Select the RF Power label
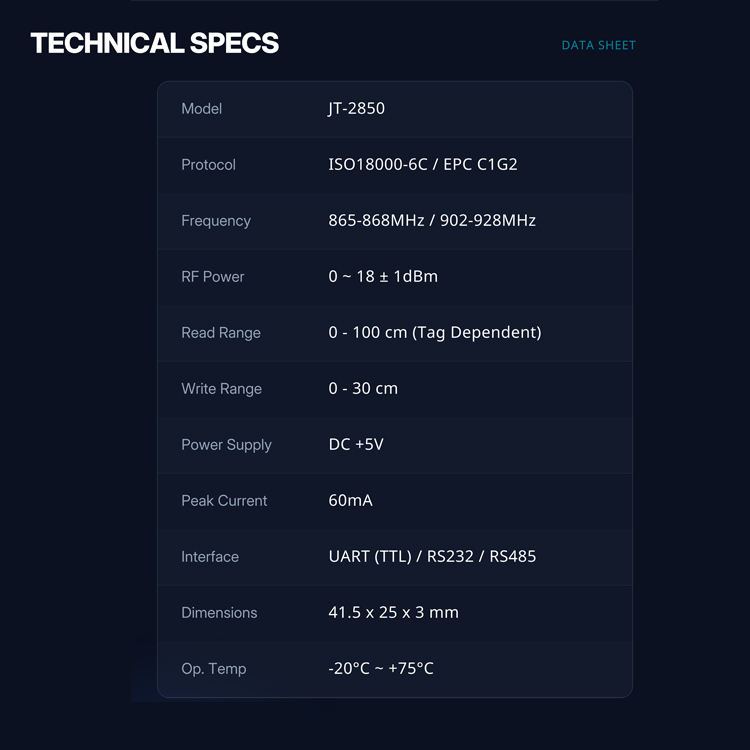The image size is (750, 750). point(213,277)
